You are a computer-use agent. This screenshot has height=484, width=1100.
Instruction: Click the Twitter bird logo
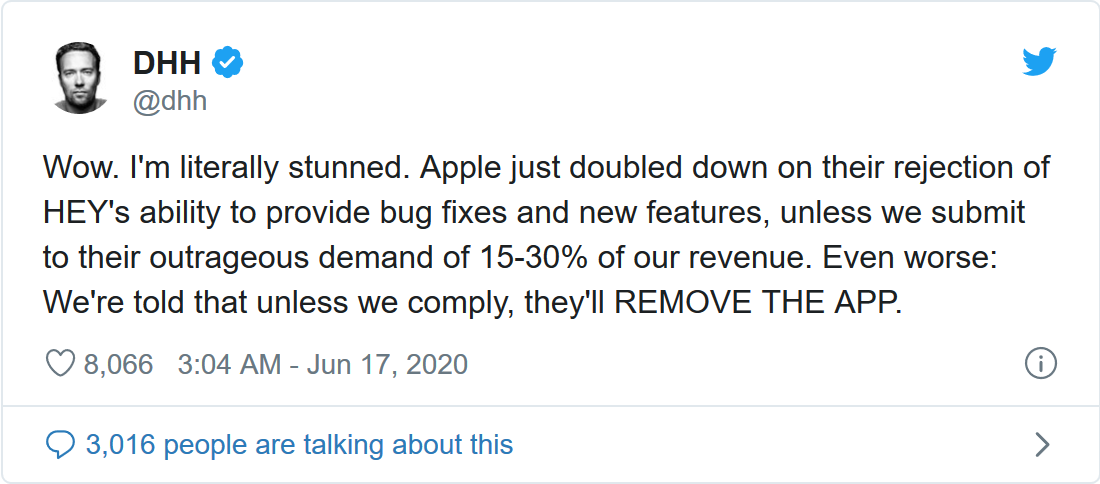tap(1039, 62)
